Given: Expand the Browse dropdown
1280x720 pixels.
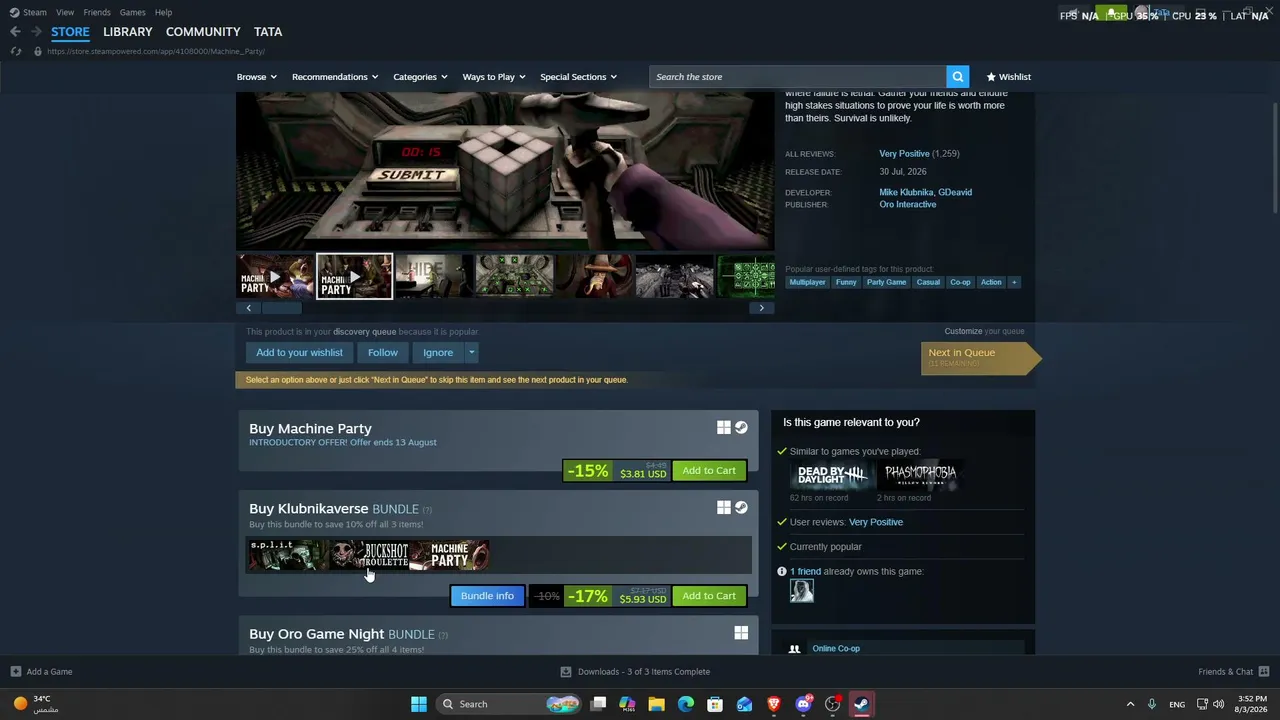Looking at the screenshot, I should (x=257, y=77).
